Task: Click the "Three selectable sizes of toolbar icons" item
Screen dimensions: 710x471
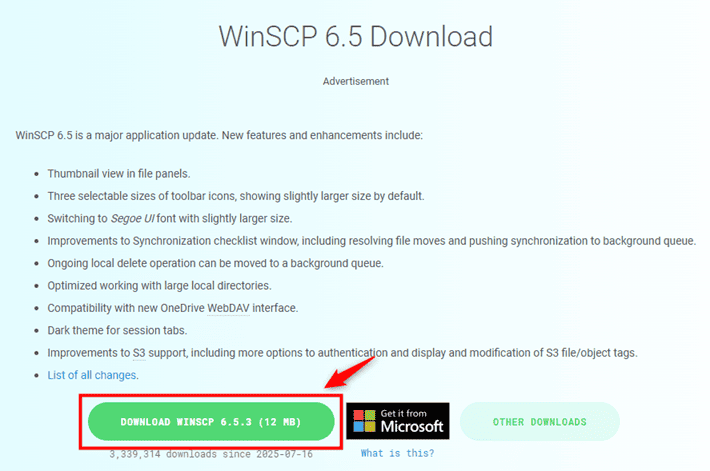Action: point(236,196)
